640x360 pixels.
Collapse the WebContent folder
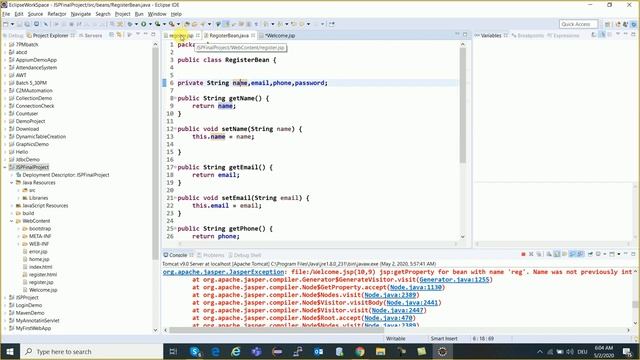tap(12, 221)
